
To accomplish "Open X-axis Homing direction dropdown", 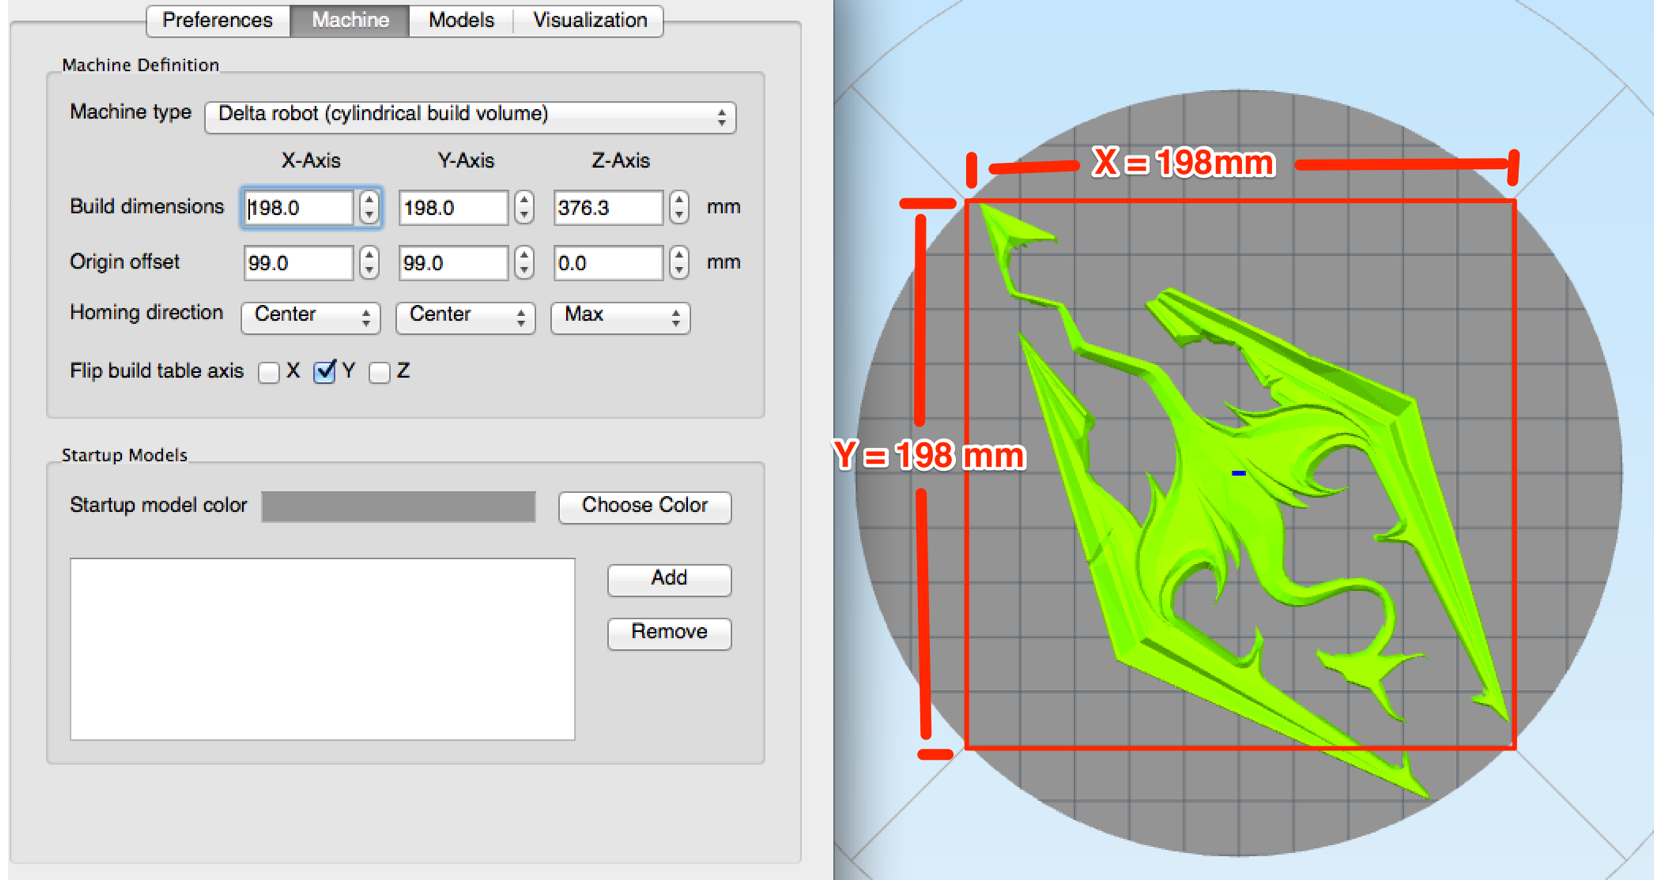I will (310, 316).
